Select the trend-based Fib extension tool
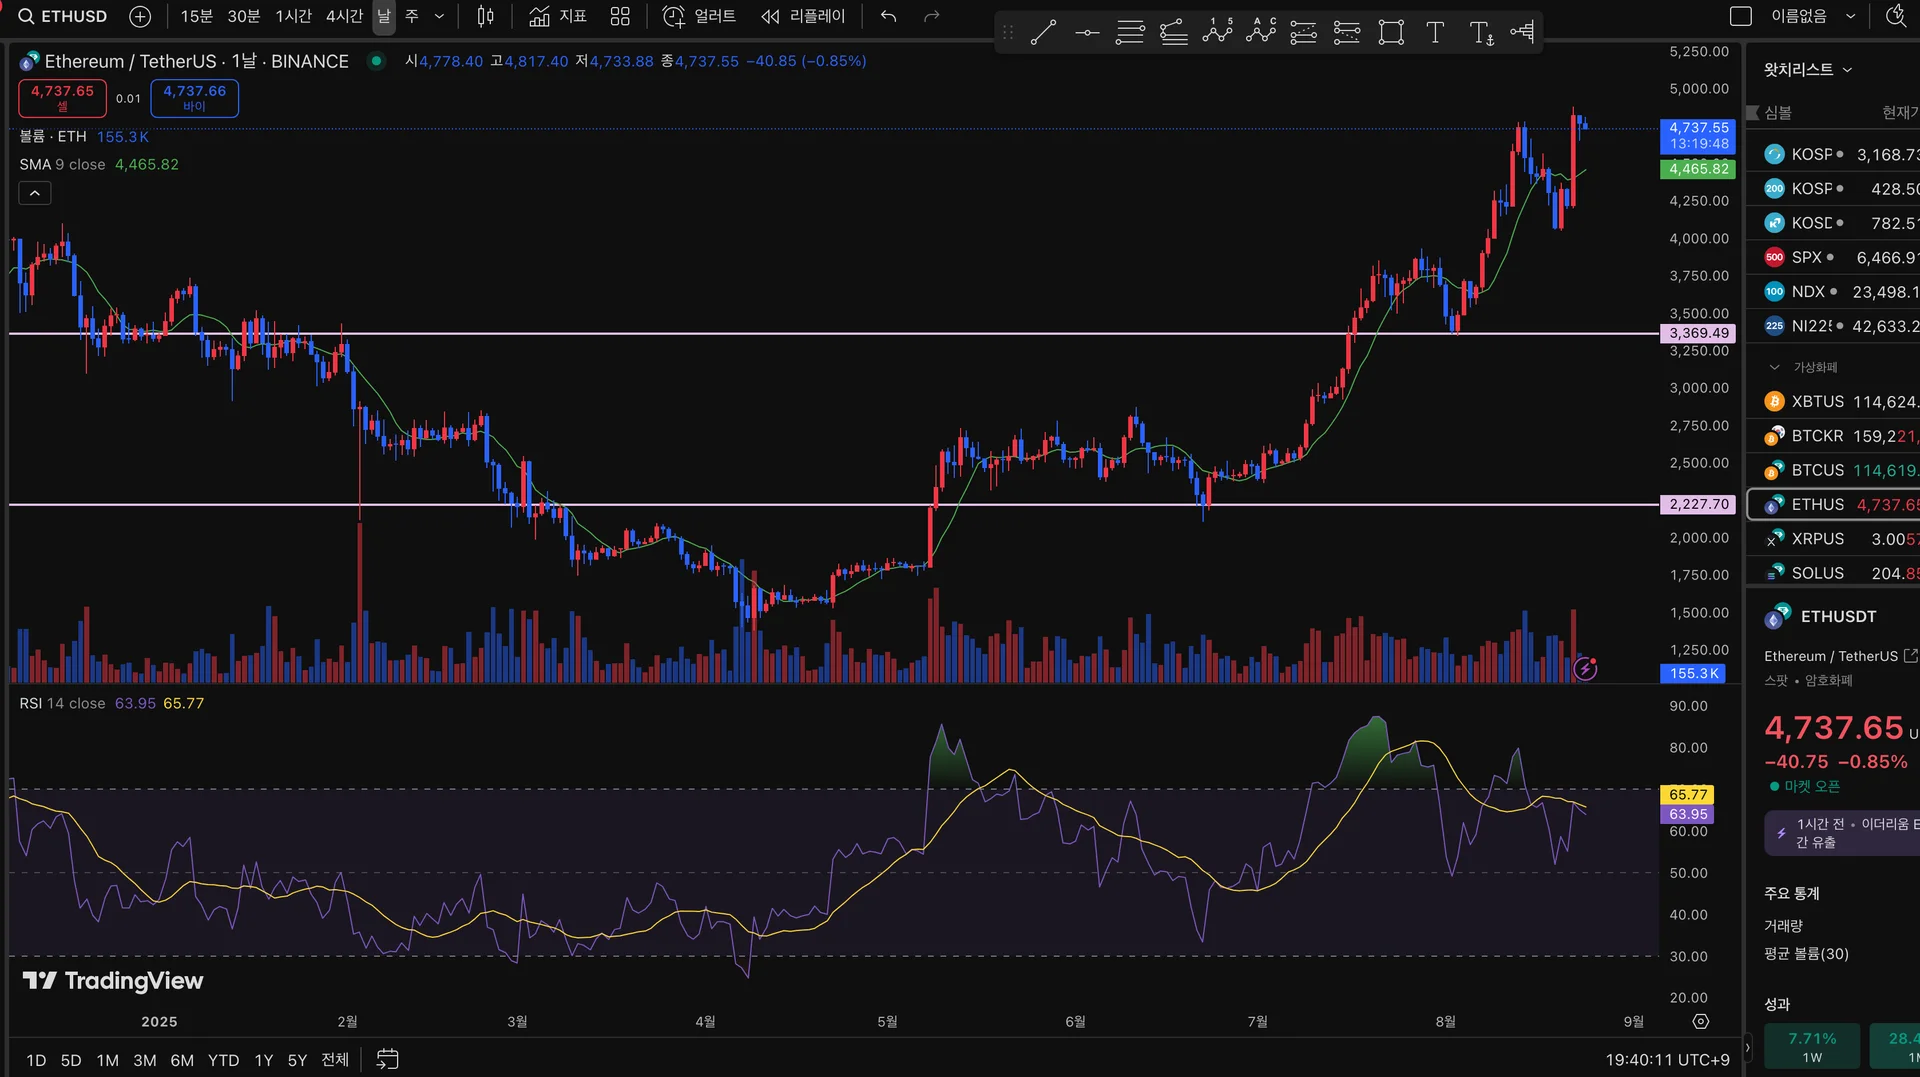The width and height of the screenshot is (1920, 1077). tap(1174, 33)
